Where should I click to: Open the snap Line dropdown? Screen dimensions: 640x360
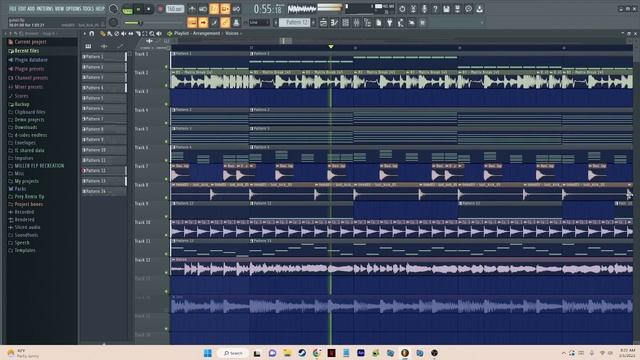[259, 23]
